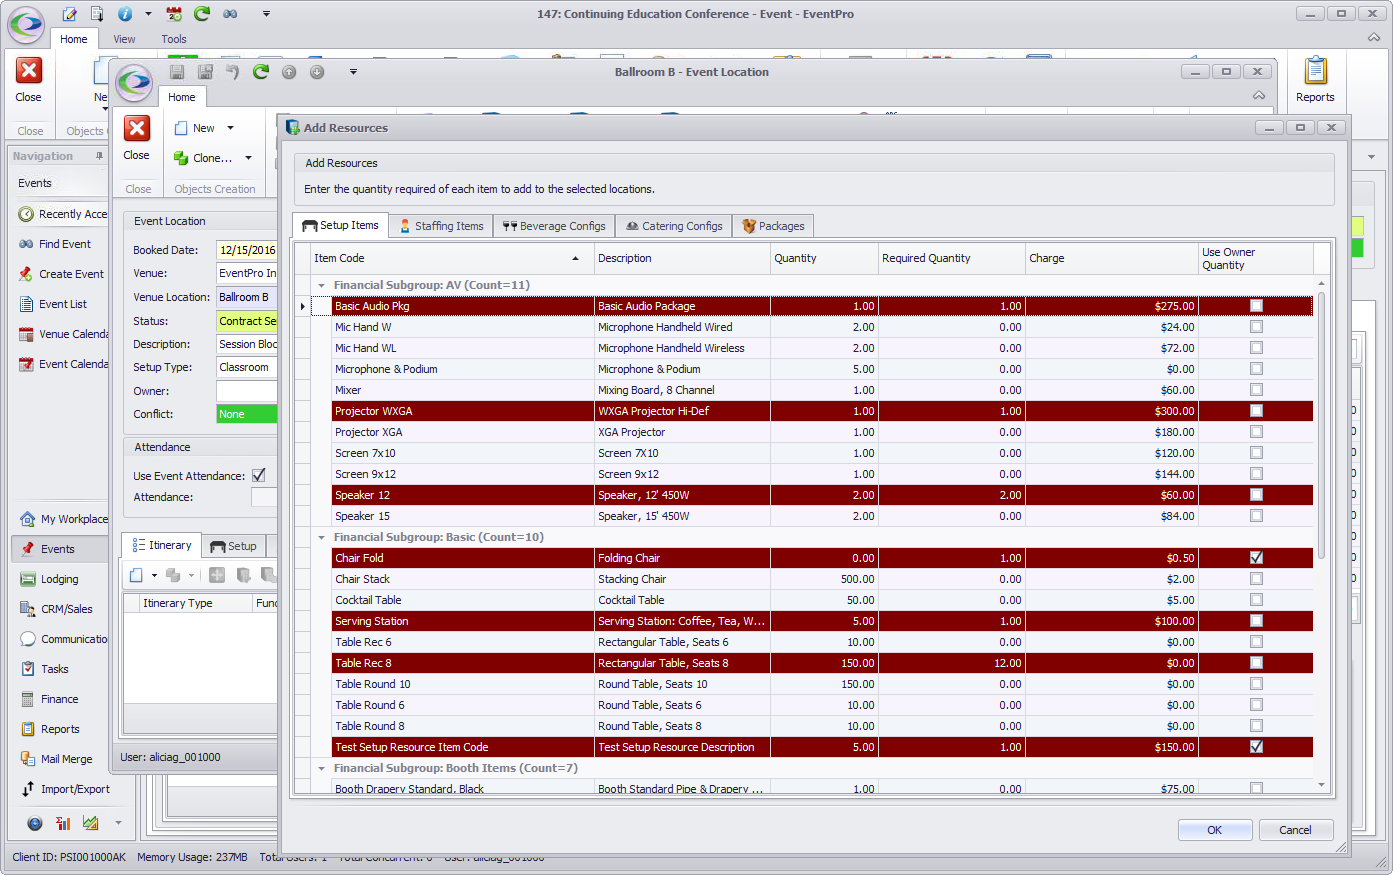Switch to Staffing Items tab
The height and width of the screenshot is (875, 1393).
[441, 226]
